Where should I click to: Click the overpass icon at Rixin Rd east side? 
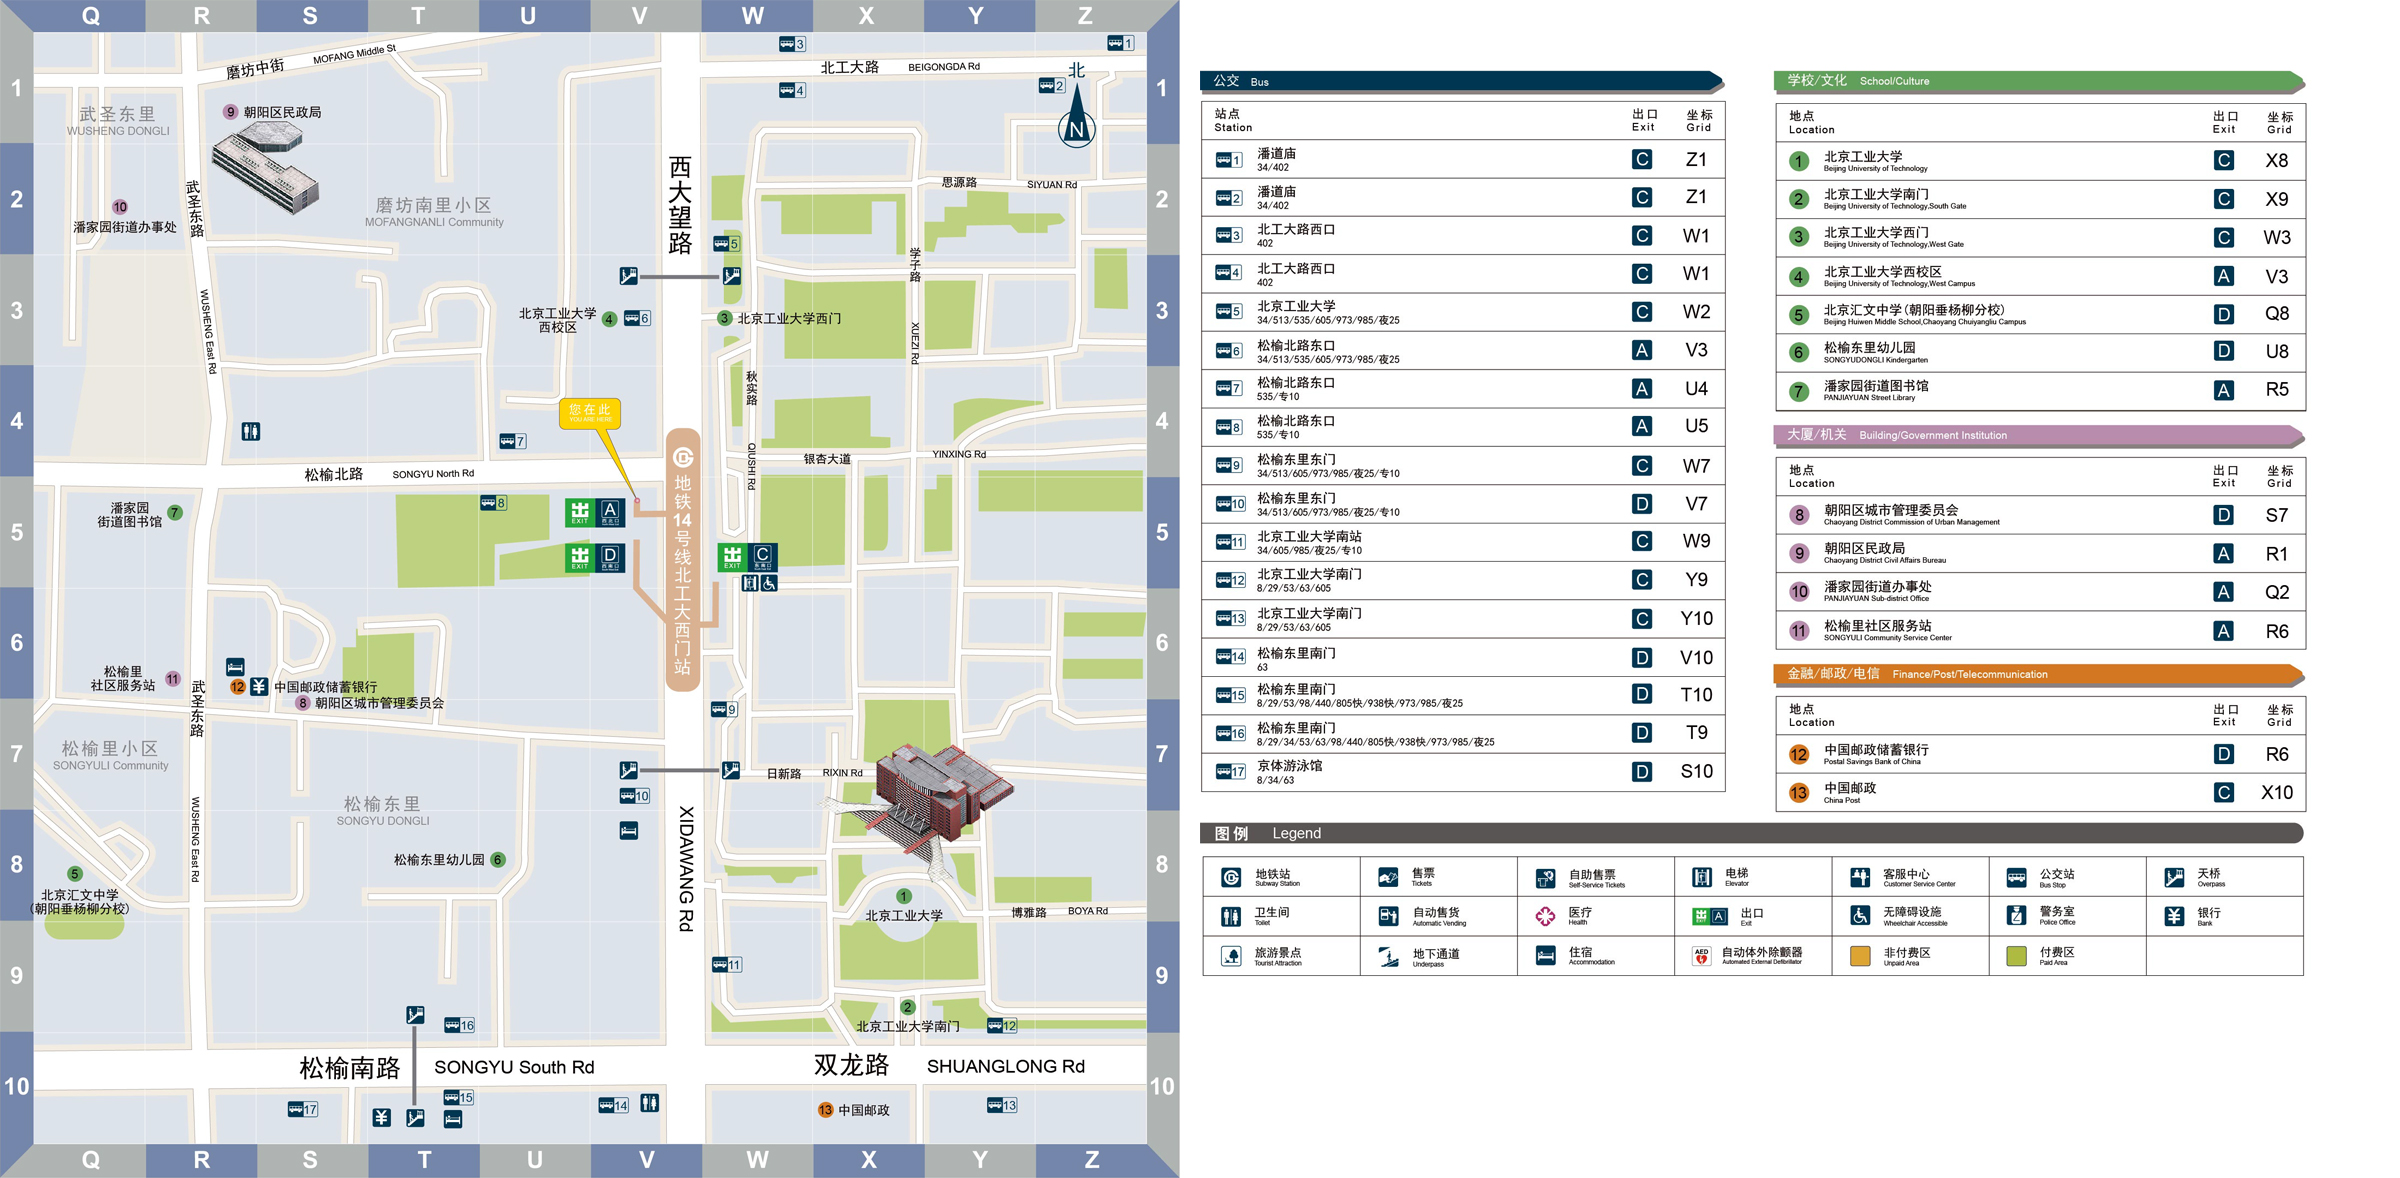click(x=731, y=770)
